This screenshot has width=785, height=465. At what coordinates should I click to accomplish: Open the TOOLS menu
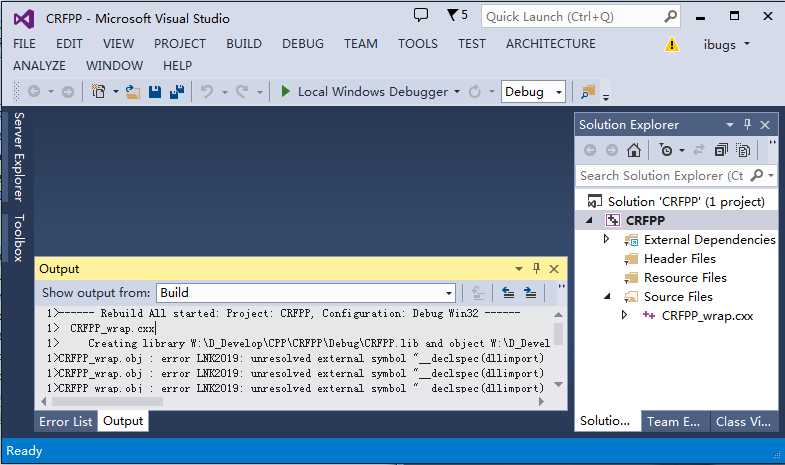pos(418,44)
